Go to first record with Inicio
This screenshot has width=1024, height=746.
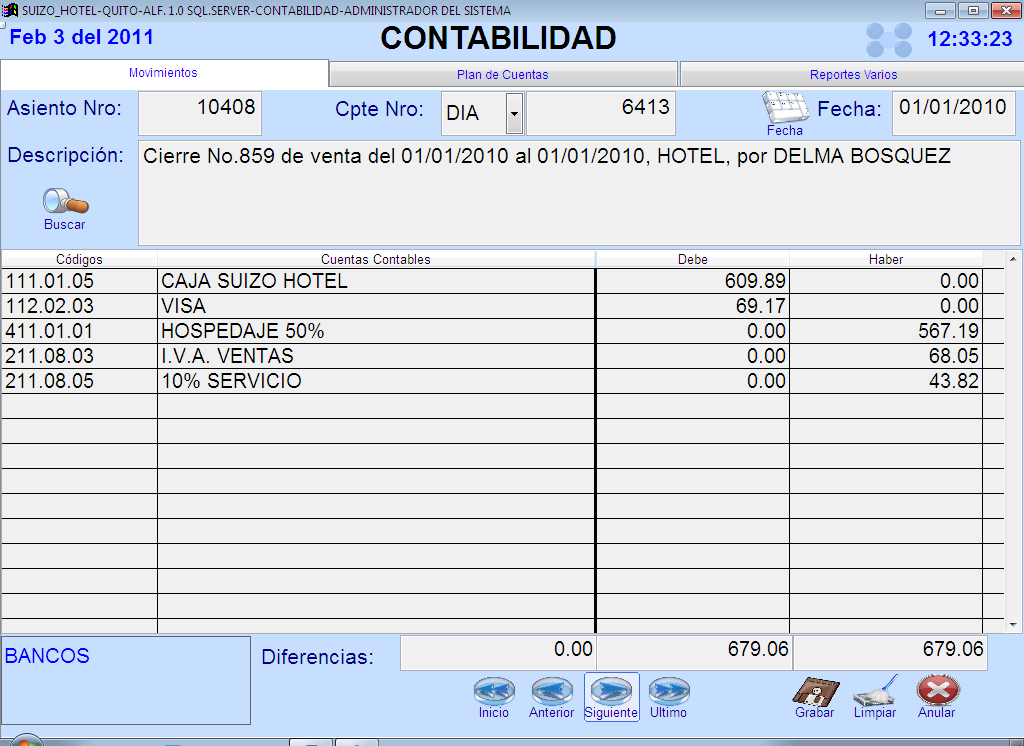pyautogui.click(x=494, y=692)
